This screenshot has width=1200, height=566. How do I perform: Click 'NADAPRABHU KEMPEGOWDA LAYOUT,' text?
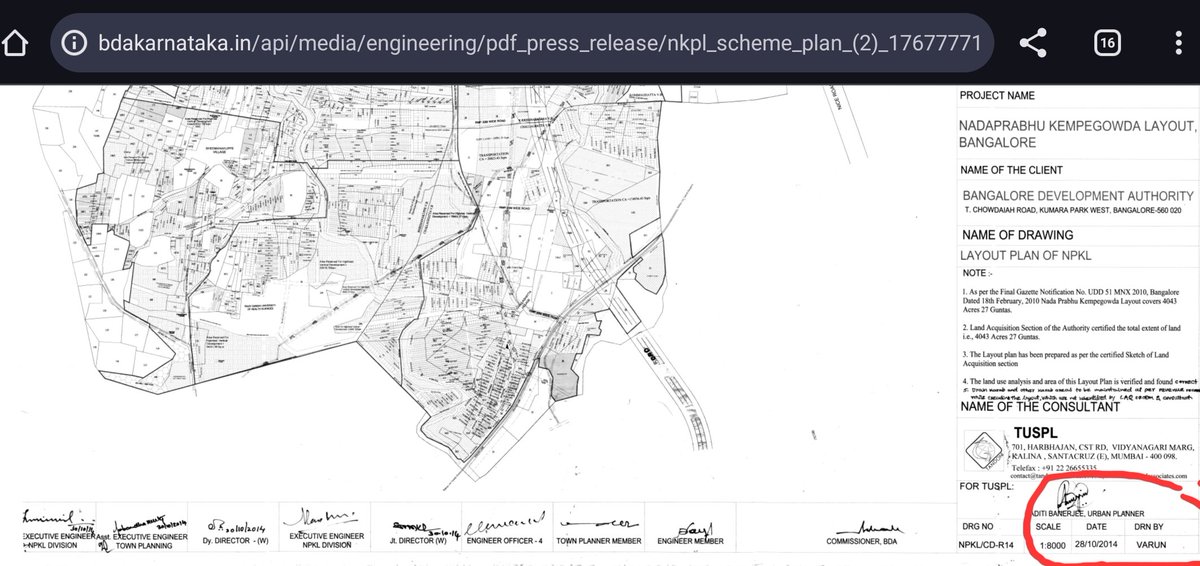(1078, 126)
